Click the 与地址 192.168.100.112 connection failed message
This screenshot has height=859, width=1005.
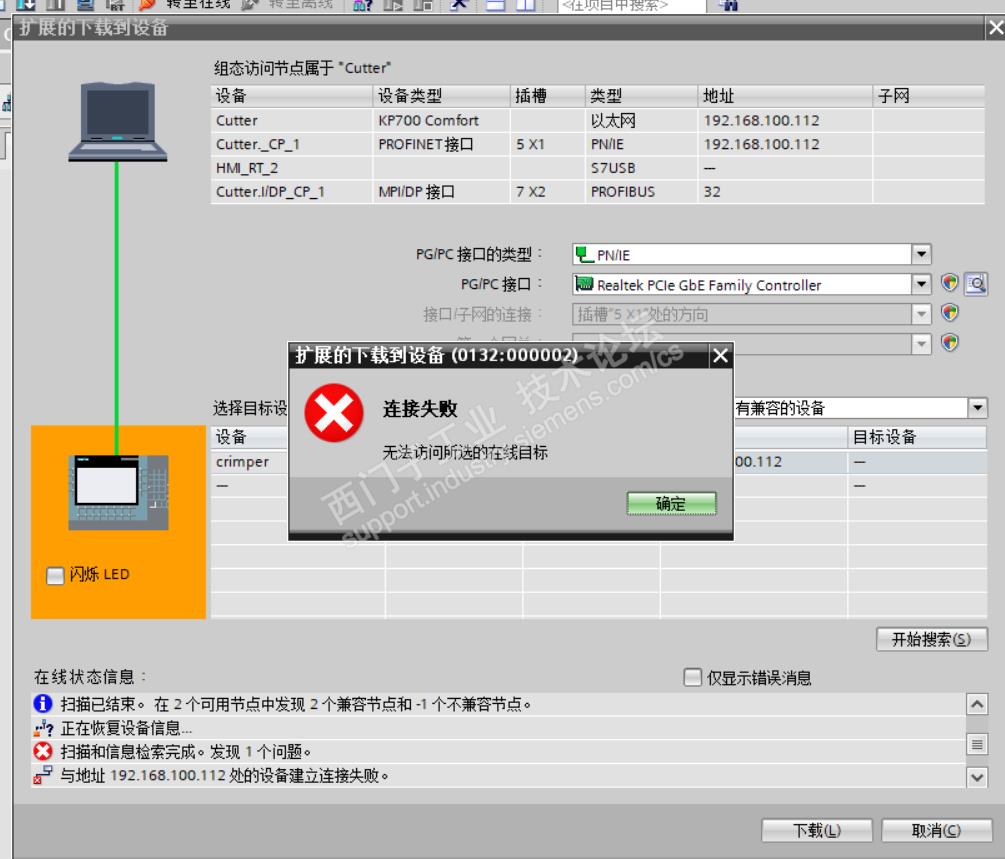(x=224, y=775)
